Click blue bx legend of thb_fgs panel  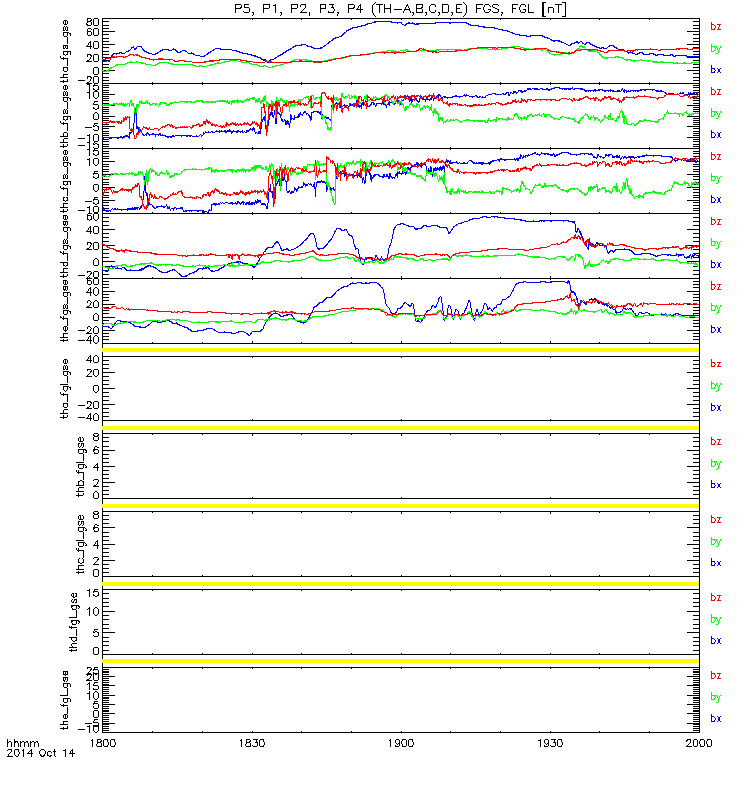click(716, 135)
